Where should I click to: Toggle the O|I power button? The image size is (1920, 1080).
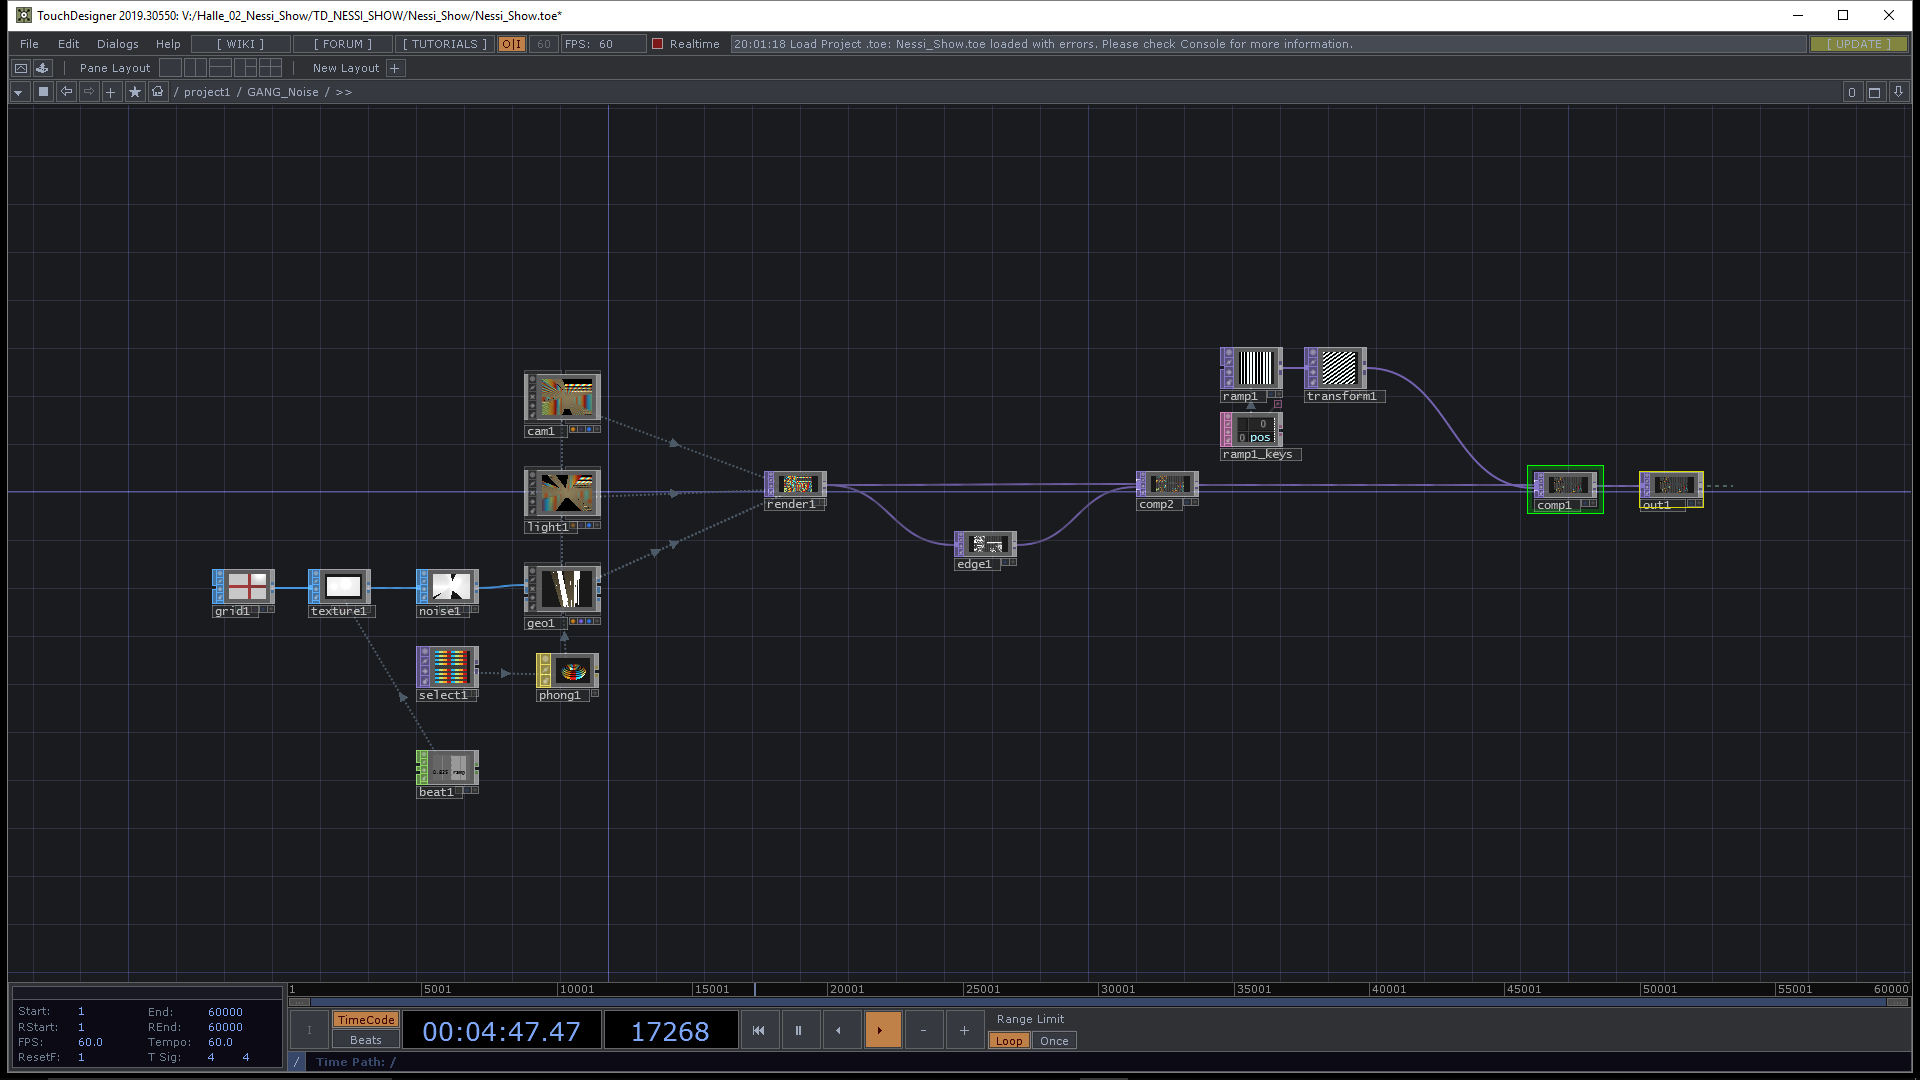click(511, 44)
